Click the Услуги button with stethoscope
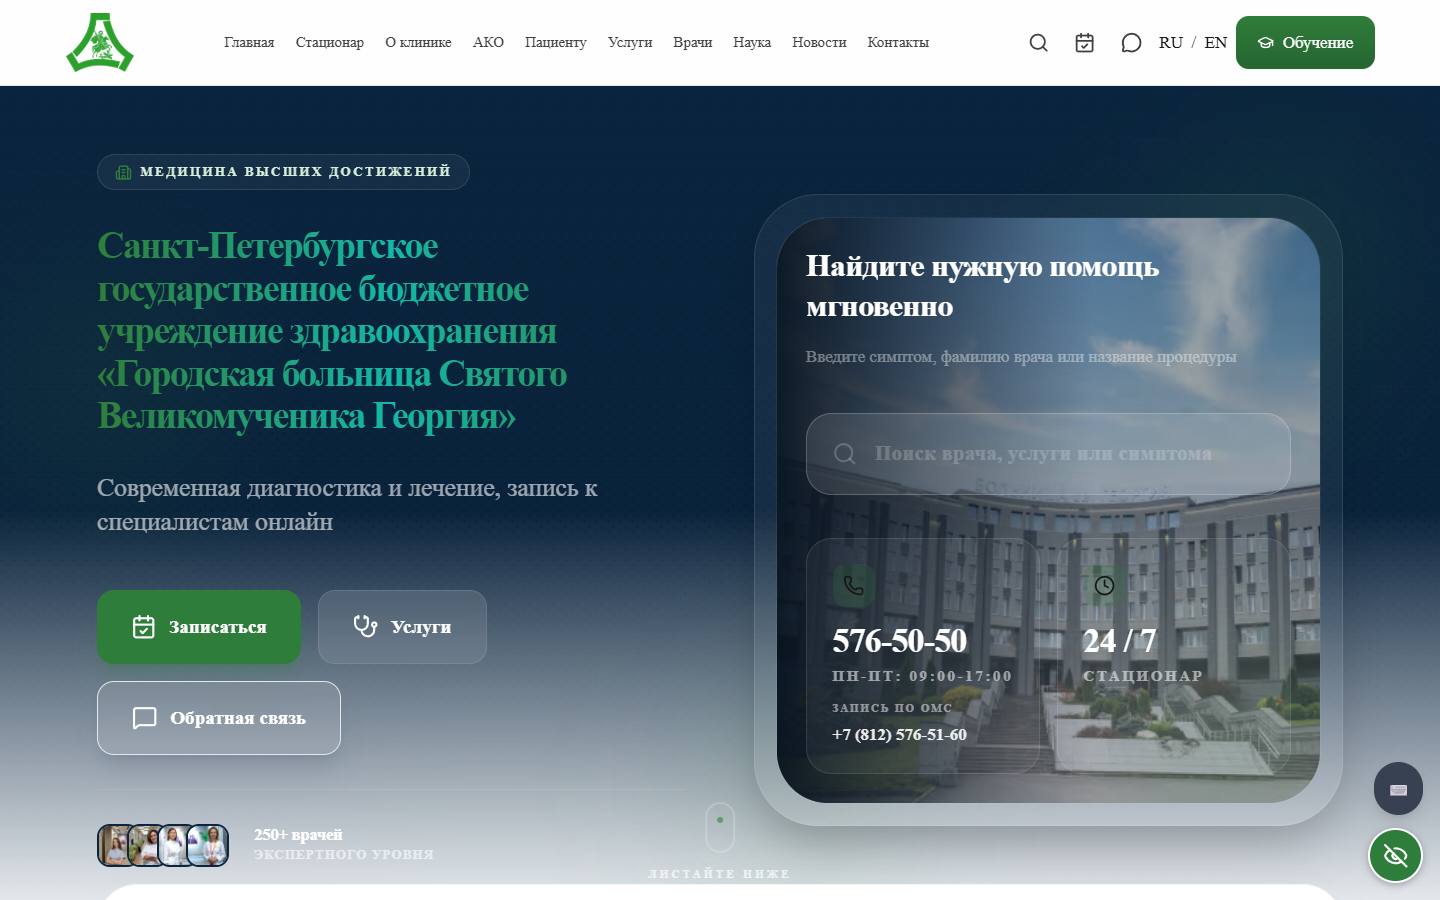 click(402, 627)
